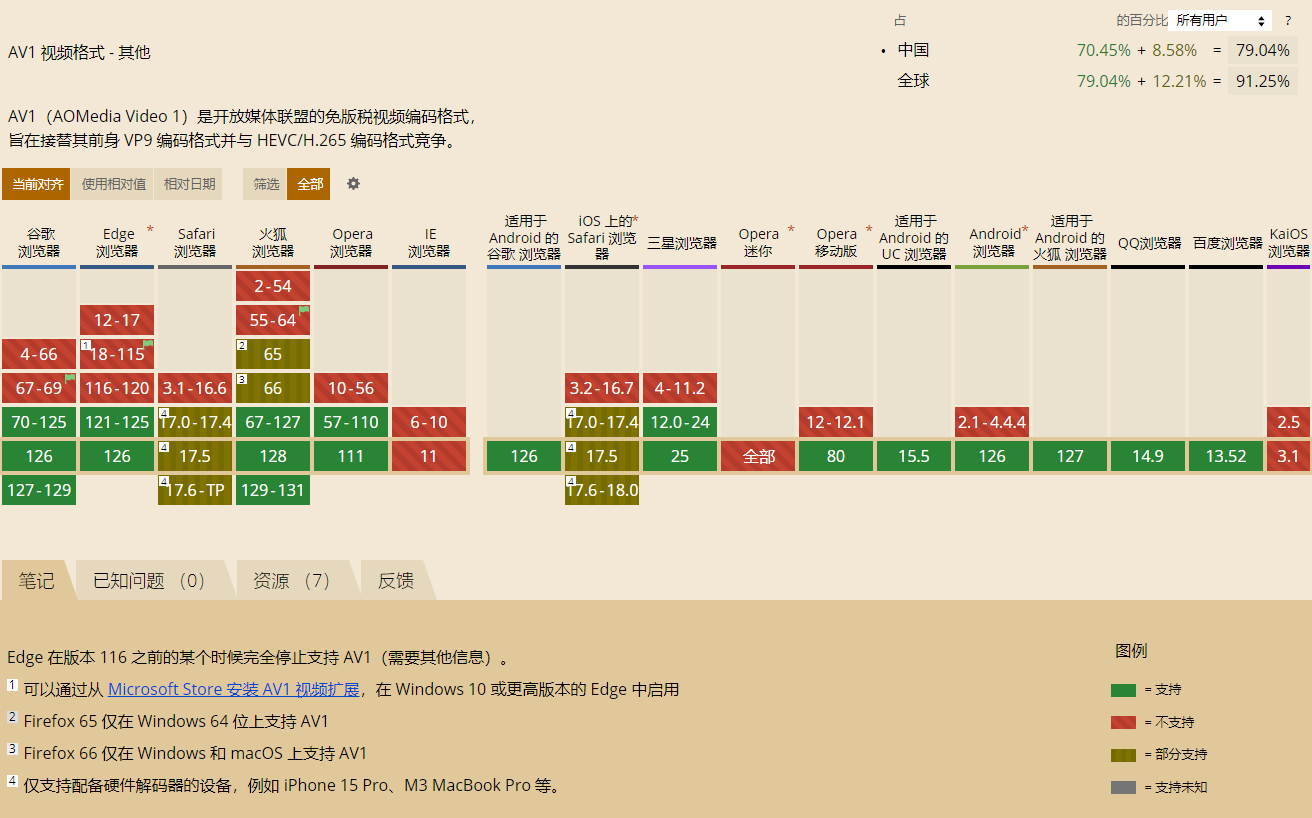Click Baidu browser version cell 13.52
Screen dimensions: 1312x818
click(1226, 456)
